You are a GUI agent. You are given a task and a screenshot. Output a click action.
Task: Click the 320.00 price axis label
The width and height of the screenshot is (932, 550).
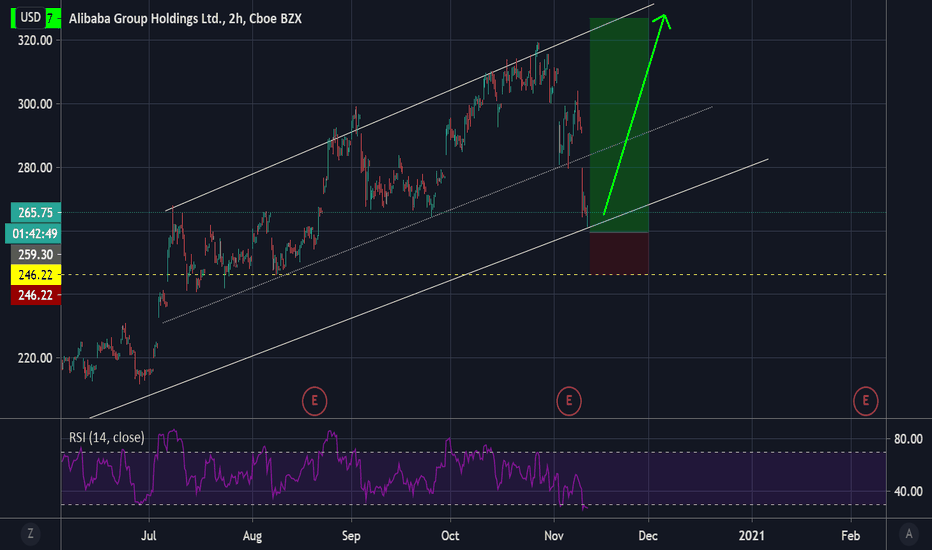[x=35, y=40]
